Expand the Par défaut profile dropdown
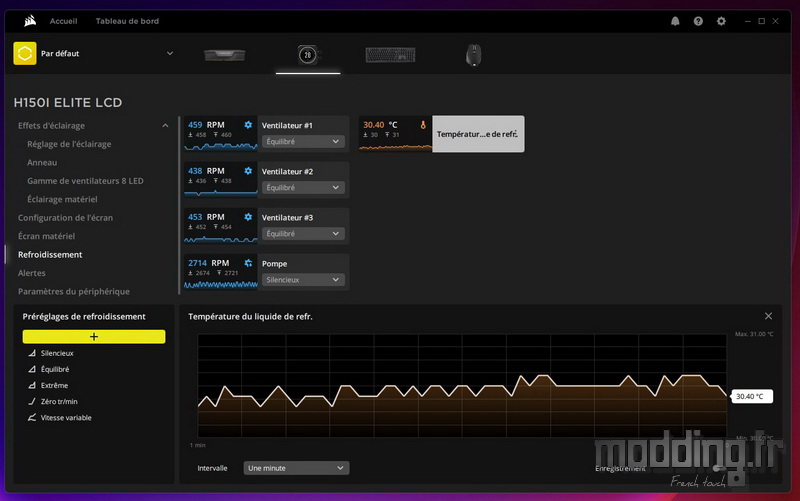 [x=170, y=53]
